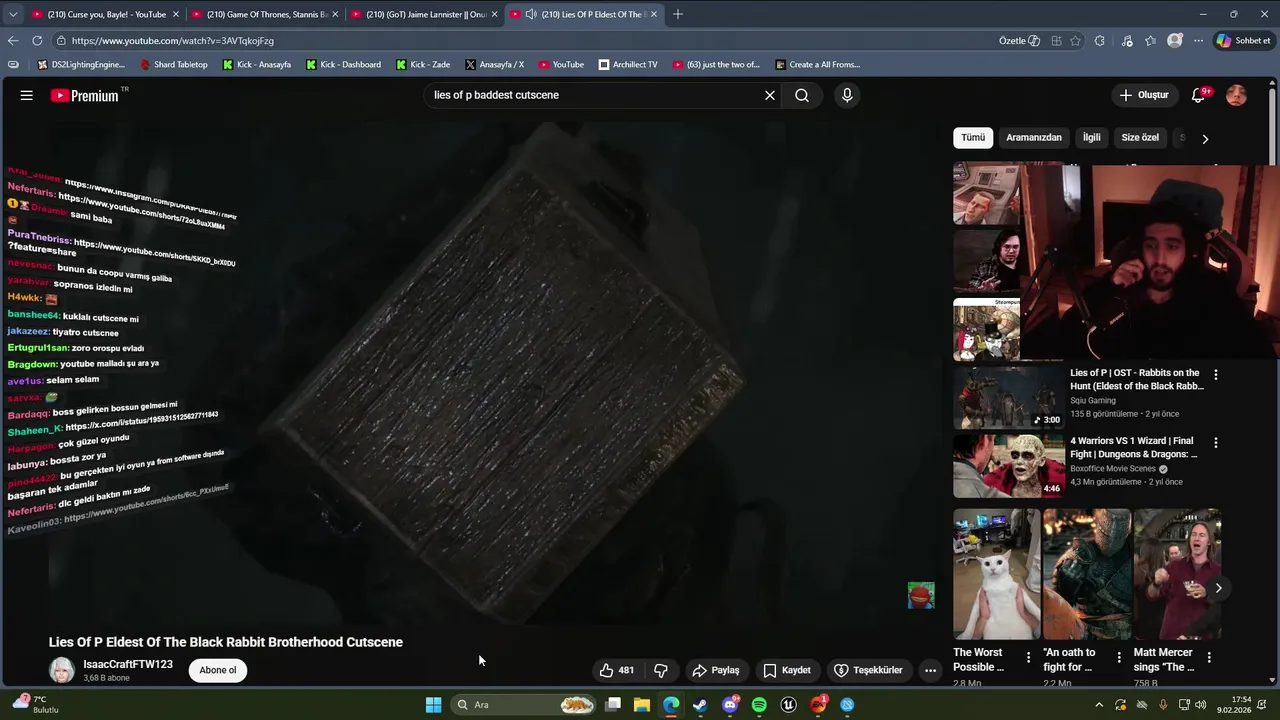Open options for An oath to fight for short

tap(1119, 658)
